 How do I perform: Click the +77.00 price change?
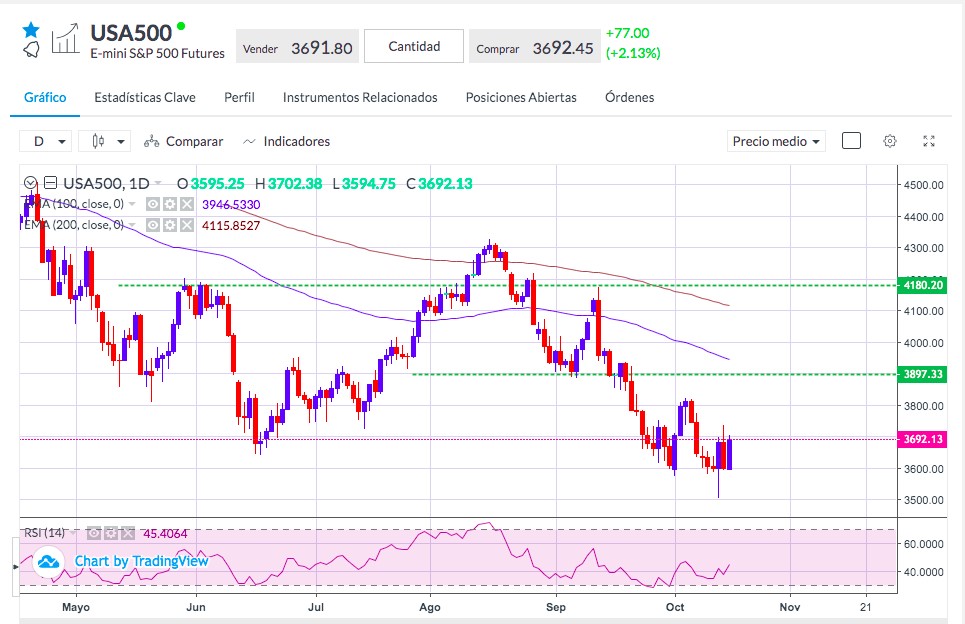(627, 33)
